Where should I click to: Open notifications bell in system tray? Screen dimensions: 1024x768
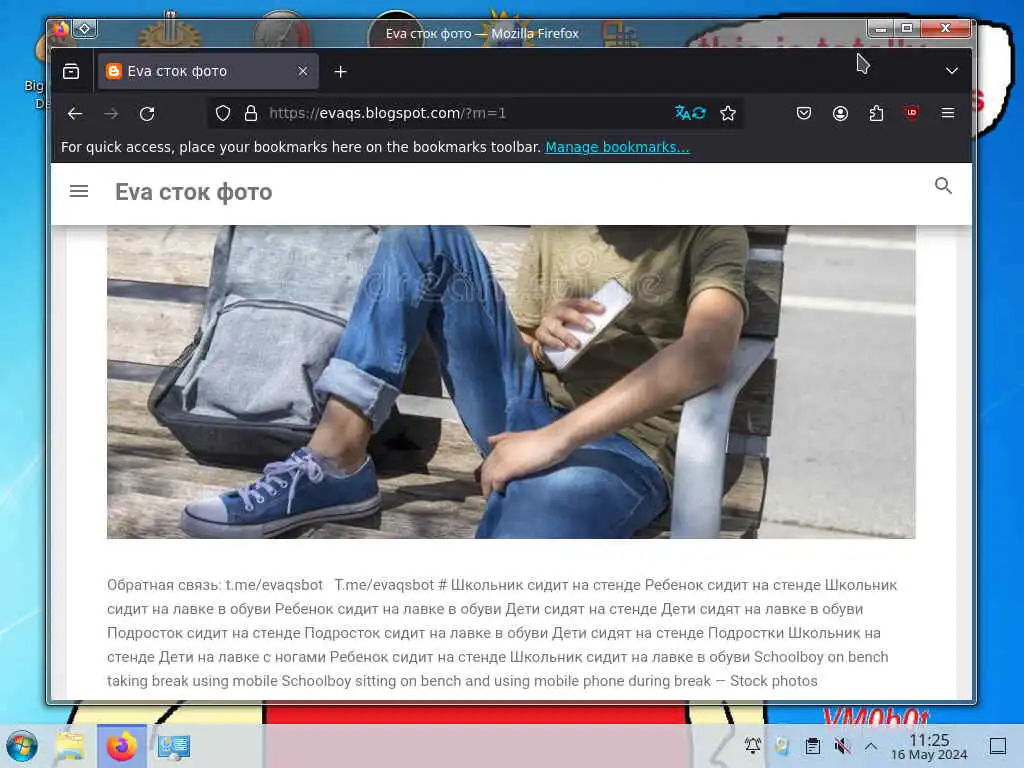click(x=752, y=746)
